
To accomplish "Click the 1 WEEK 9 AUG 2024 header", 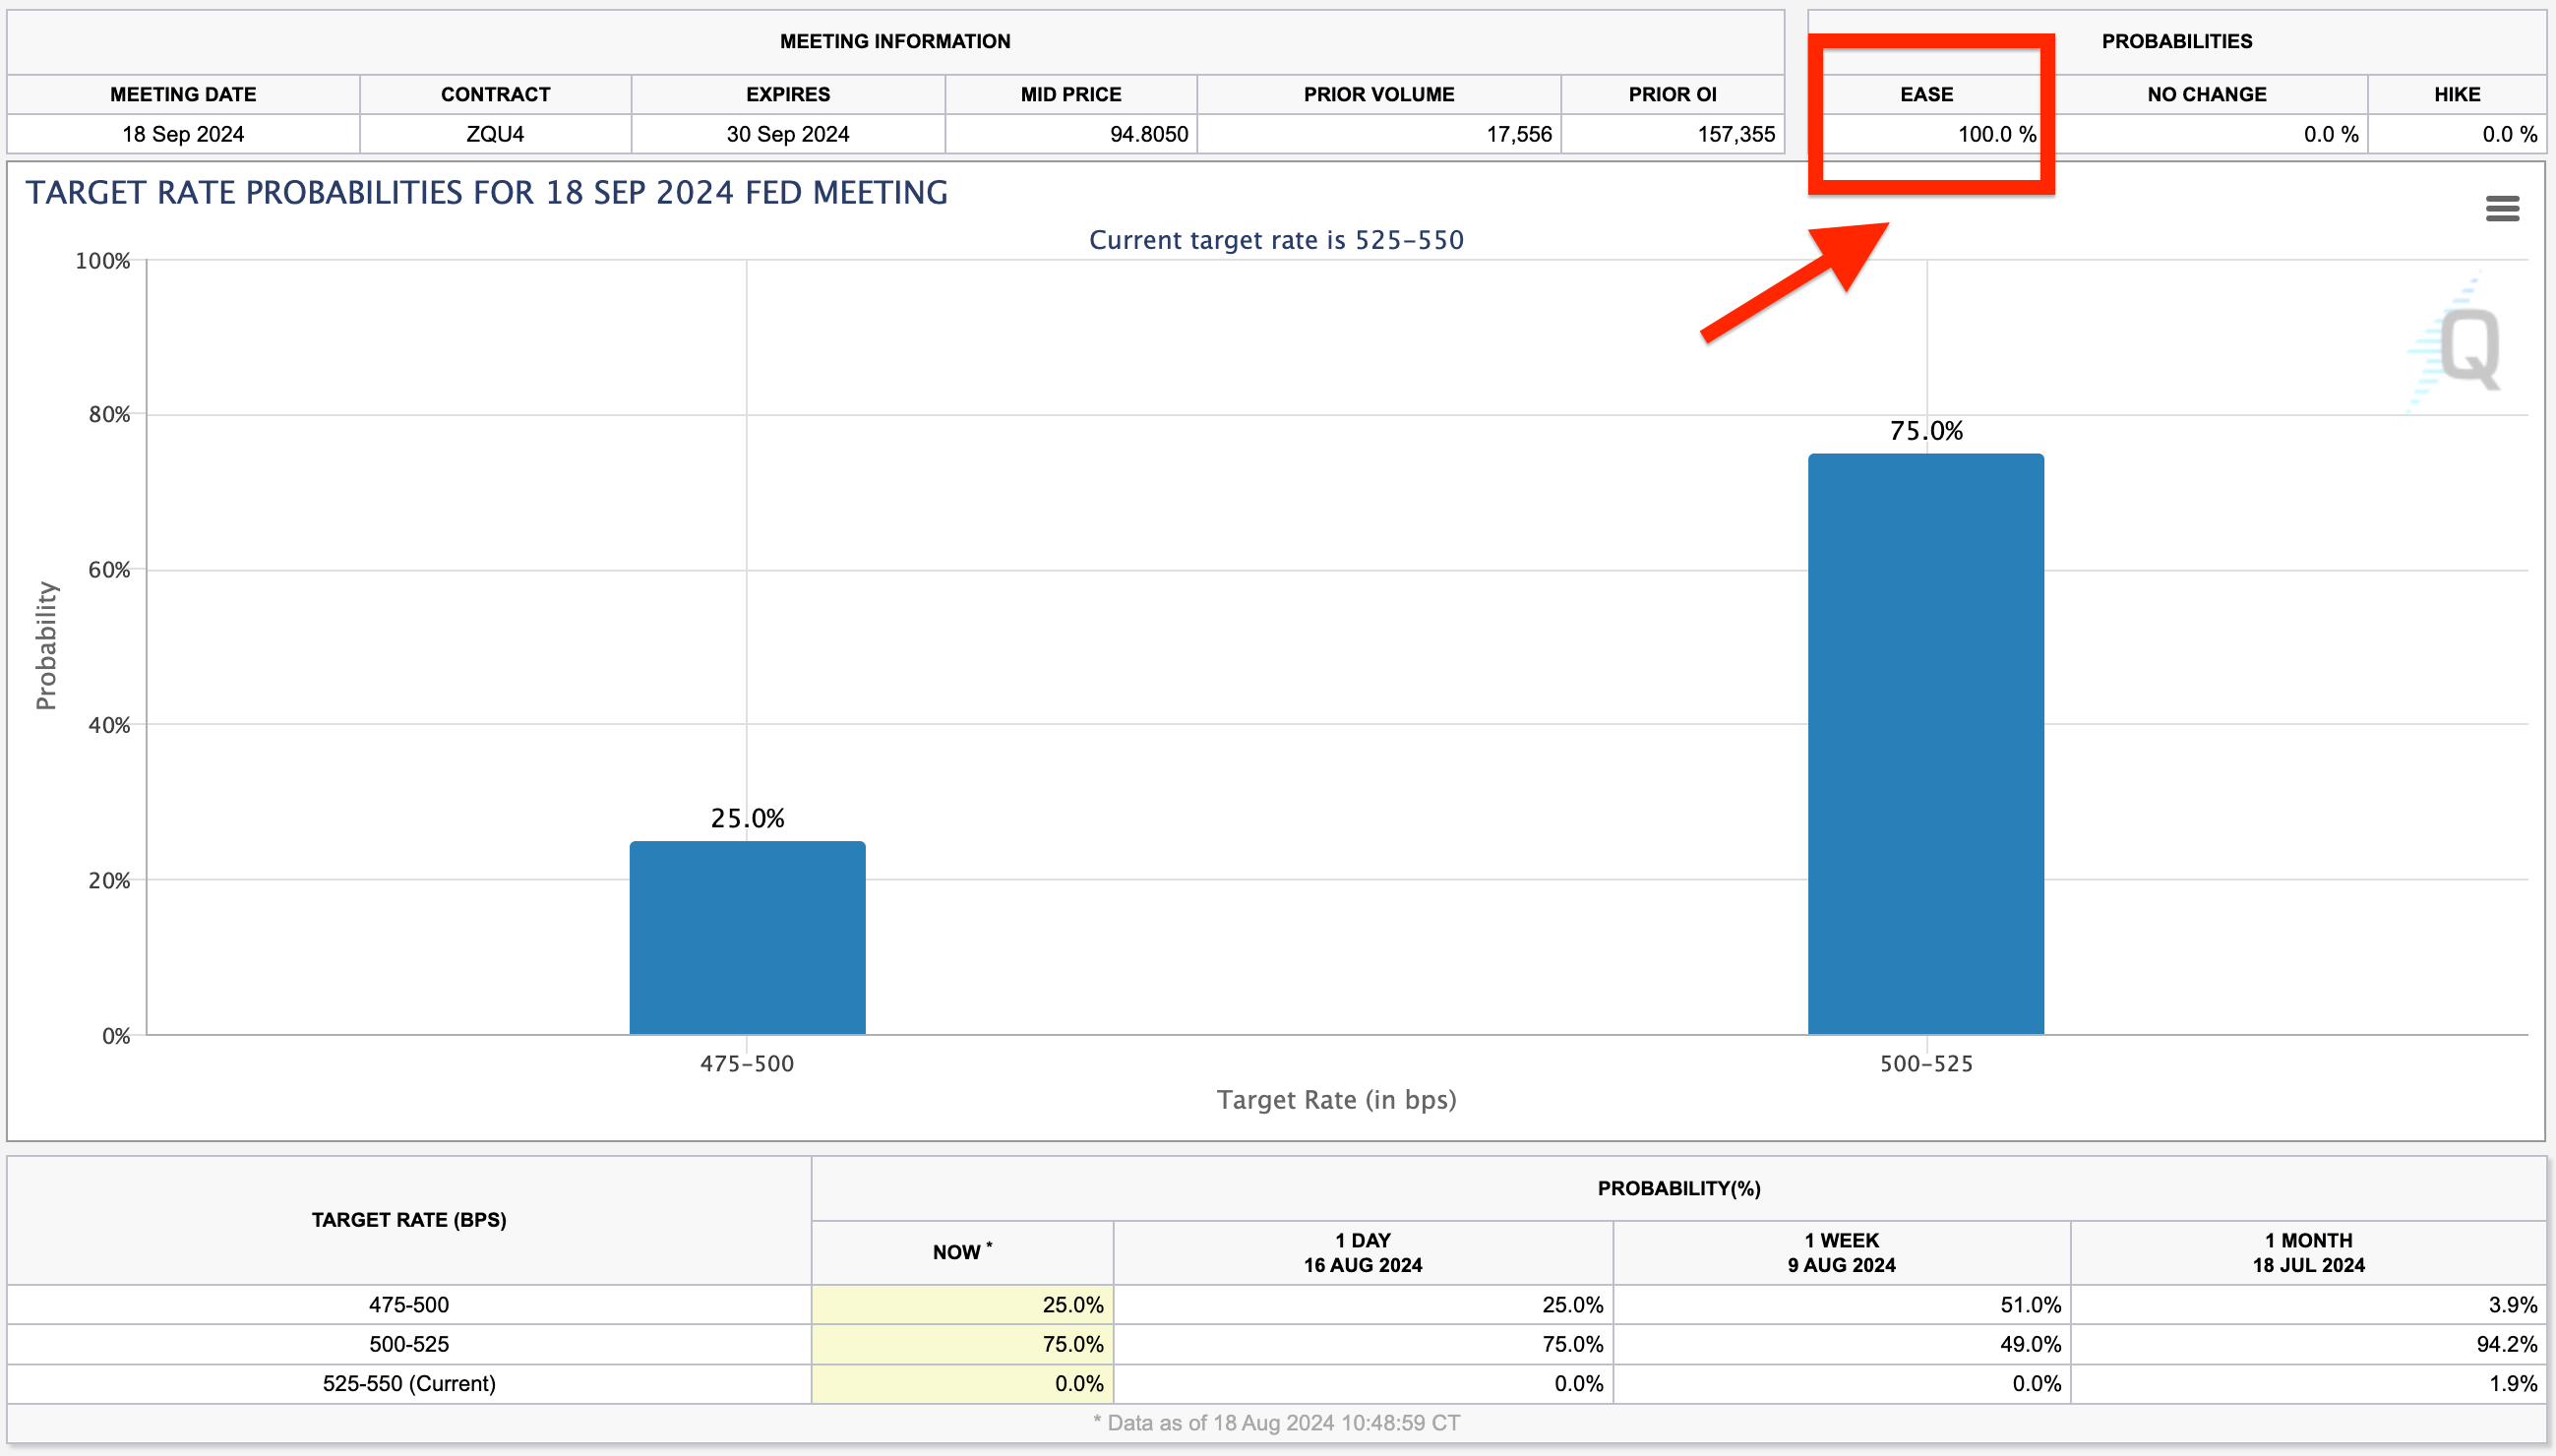I will [x=1841, y=1252].
